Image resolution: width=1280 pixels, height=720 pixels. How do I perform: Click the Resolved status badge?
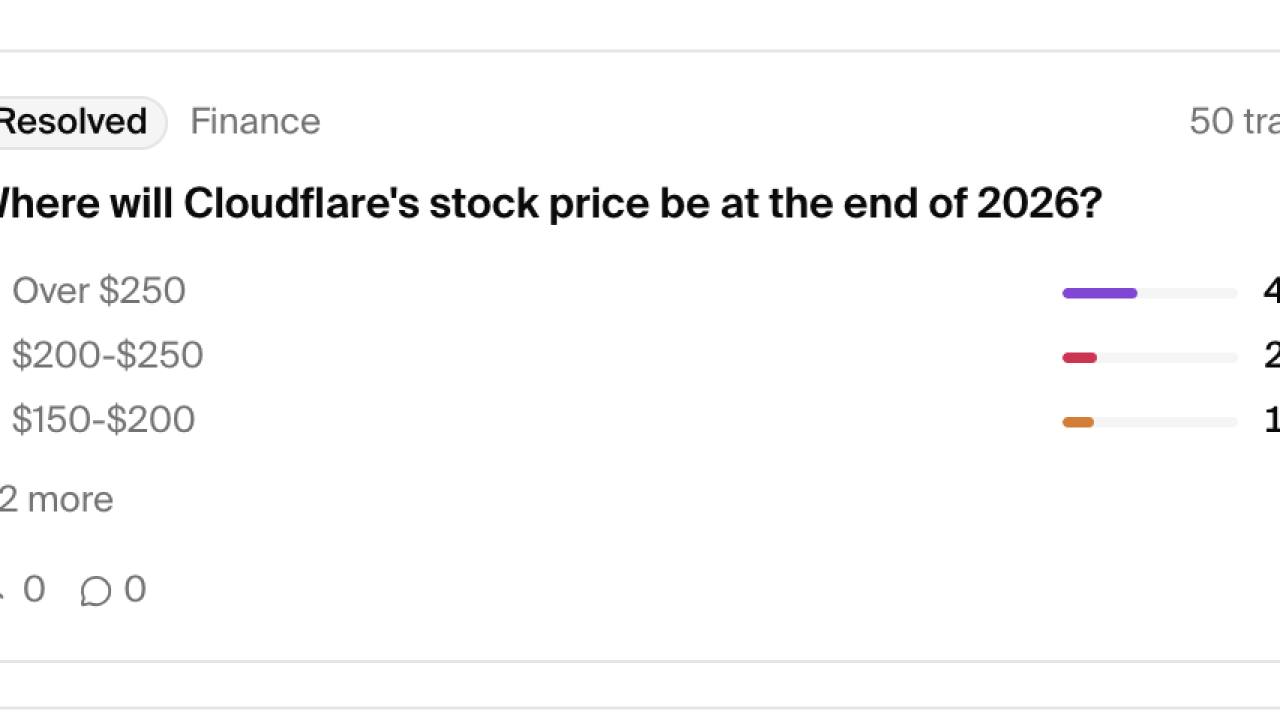coord(73,122)
